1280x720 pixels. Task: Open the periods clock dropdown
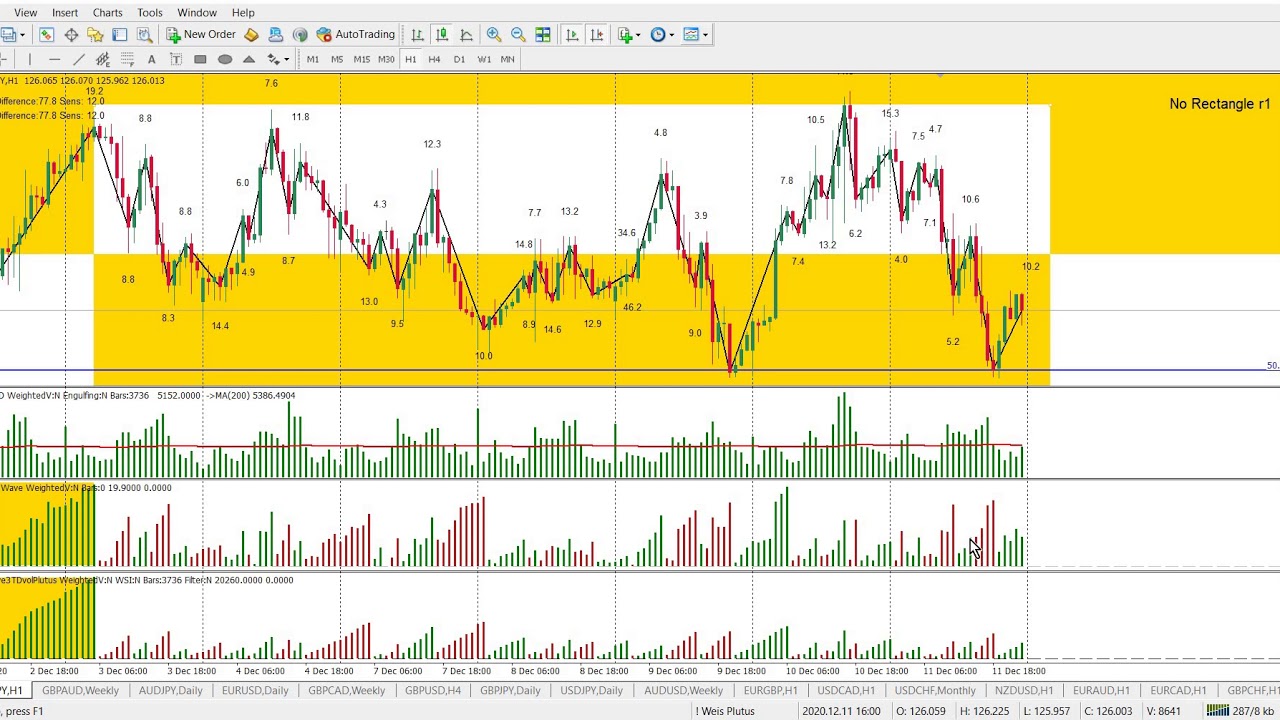[x=662, y=34]
